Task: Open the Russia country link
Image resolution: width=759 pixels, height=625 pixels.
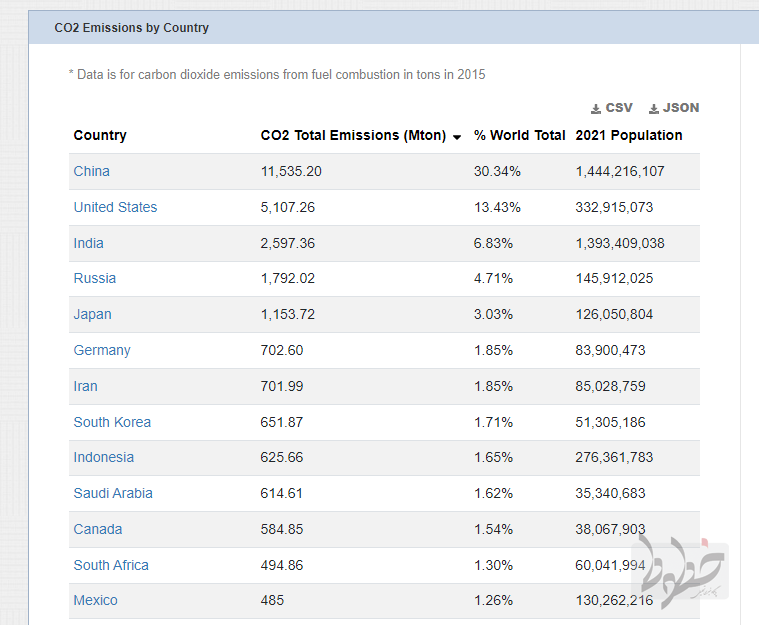Action: click(x=95, y=278)
